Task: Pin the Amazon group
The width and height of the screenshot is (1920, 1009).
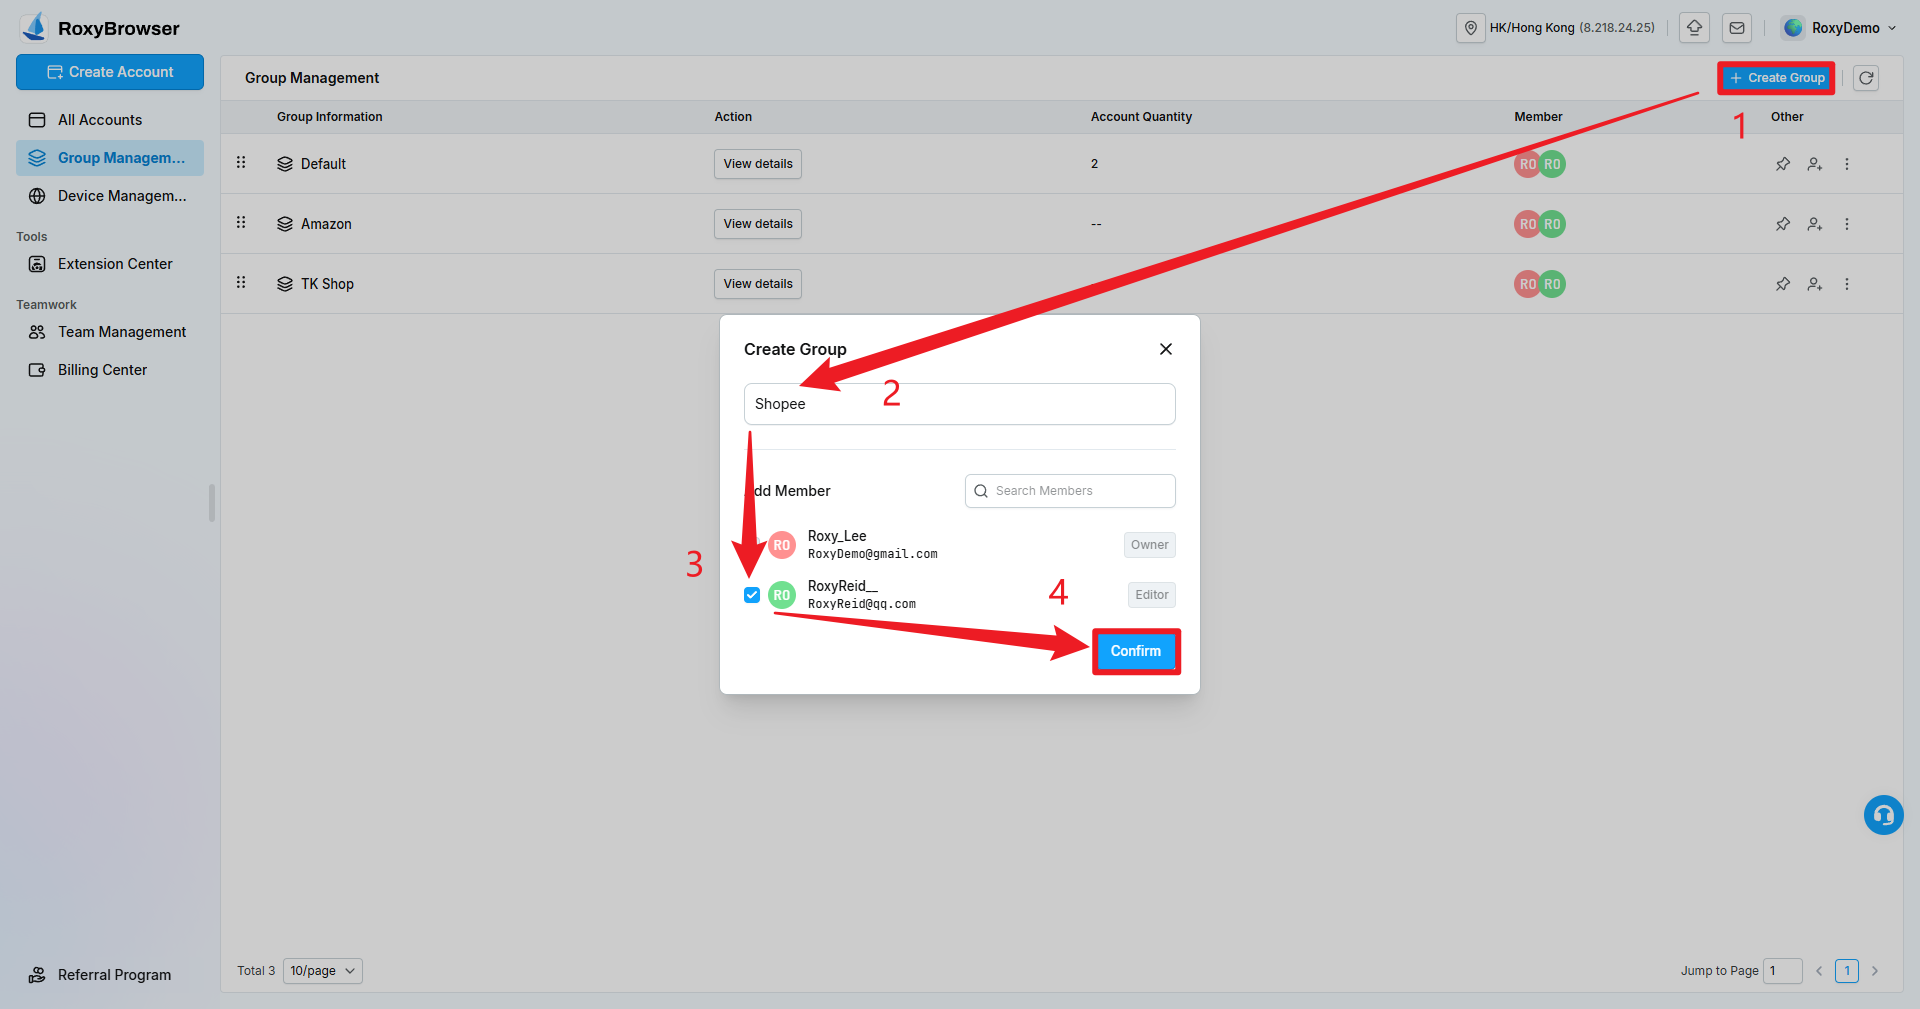Action: [1783, 224]
